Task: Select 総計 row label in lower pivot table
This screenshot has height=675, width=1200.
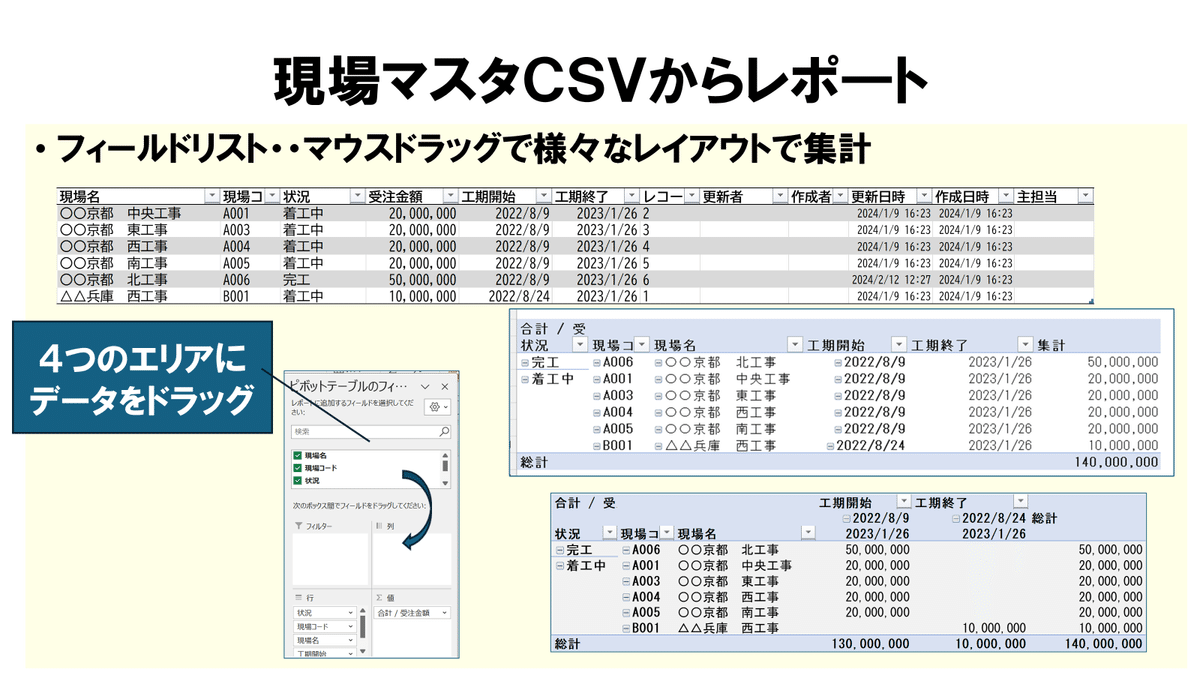Action: pos(568,644)
